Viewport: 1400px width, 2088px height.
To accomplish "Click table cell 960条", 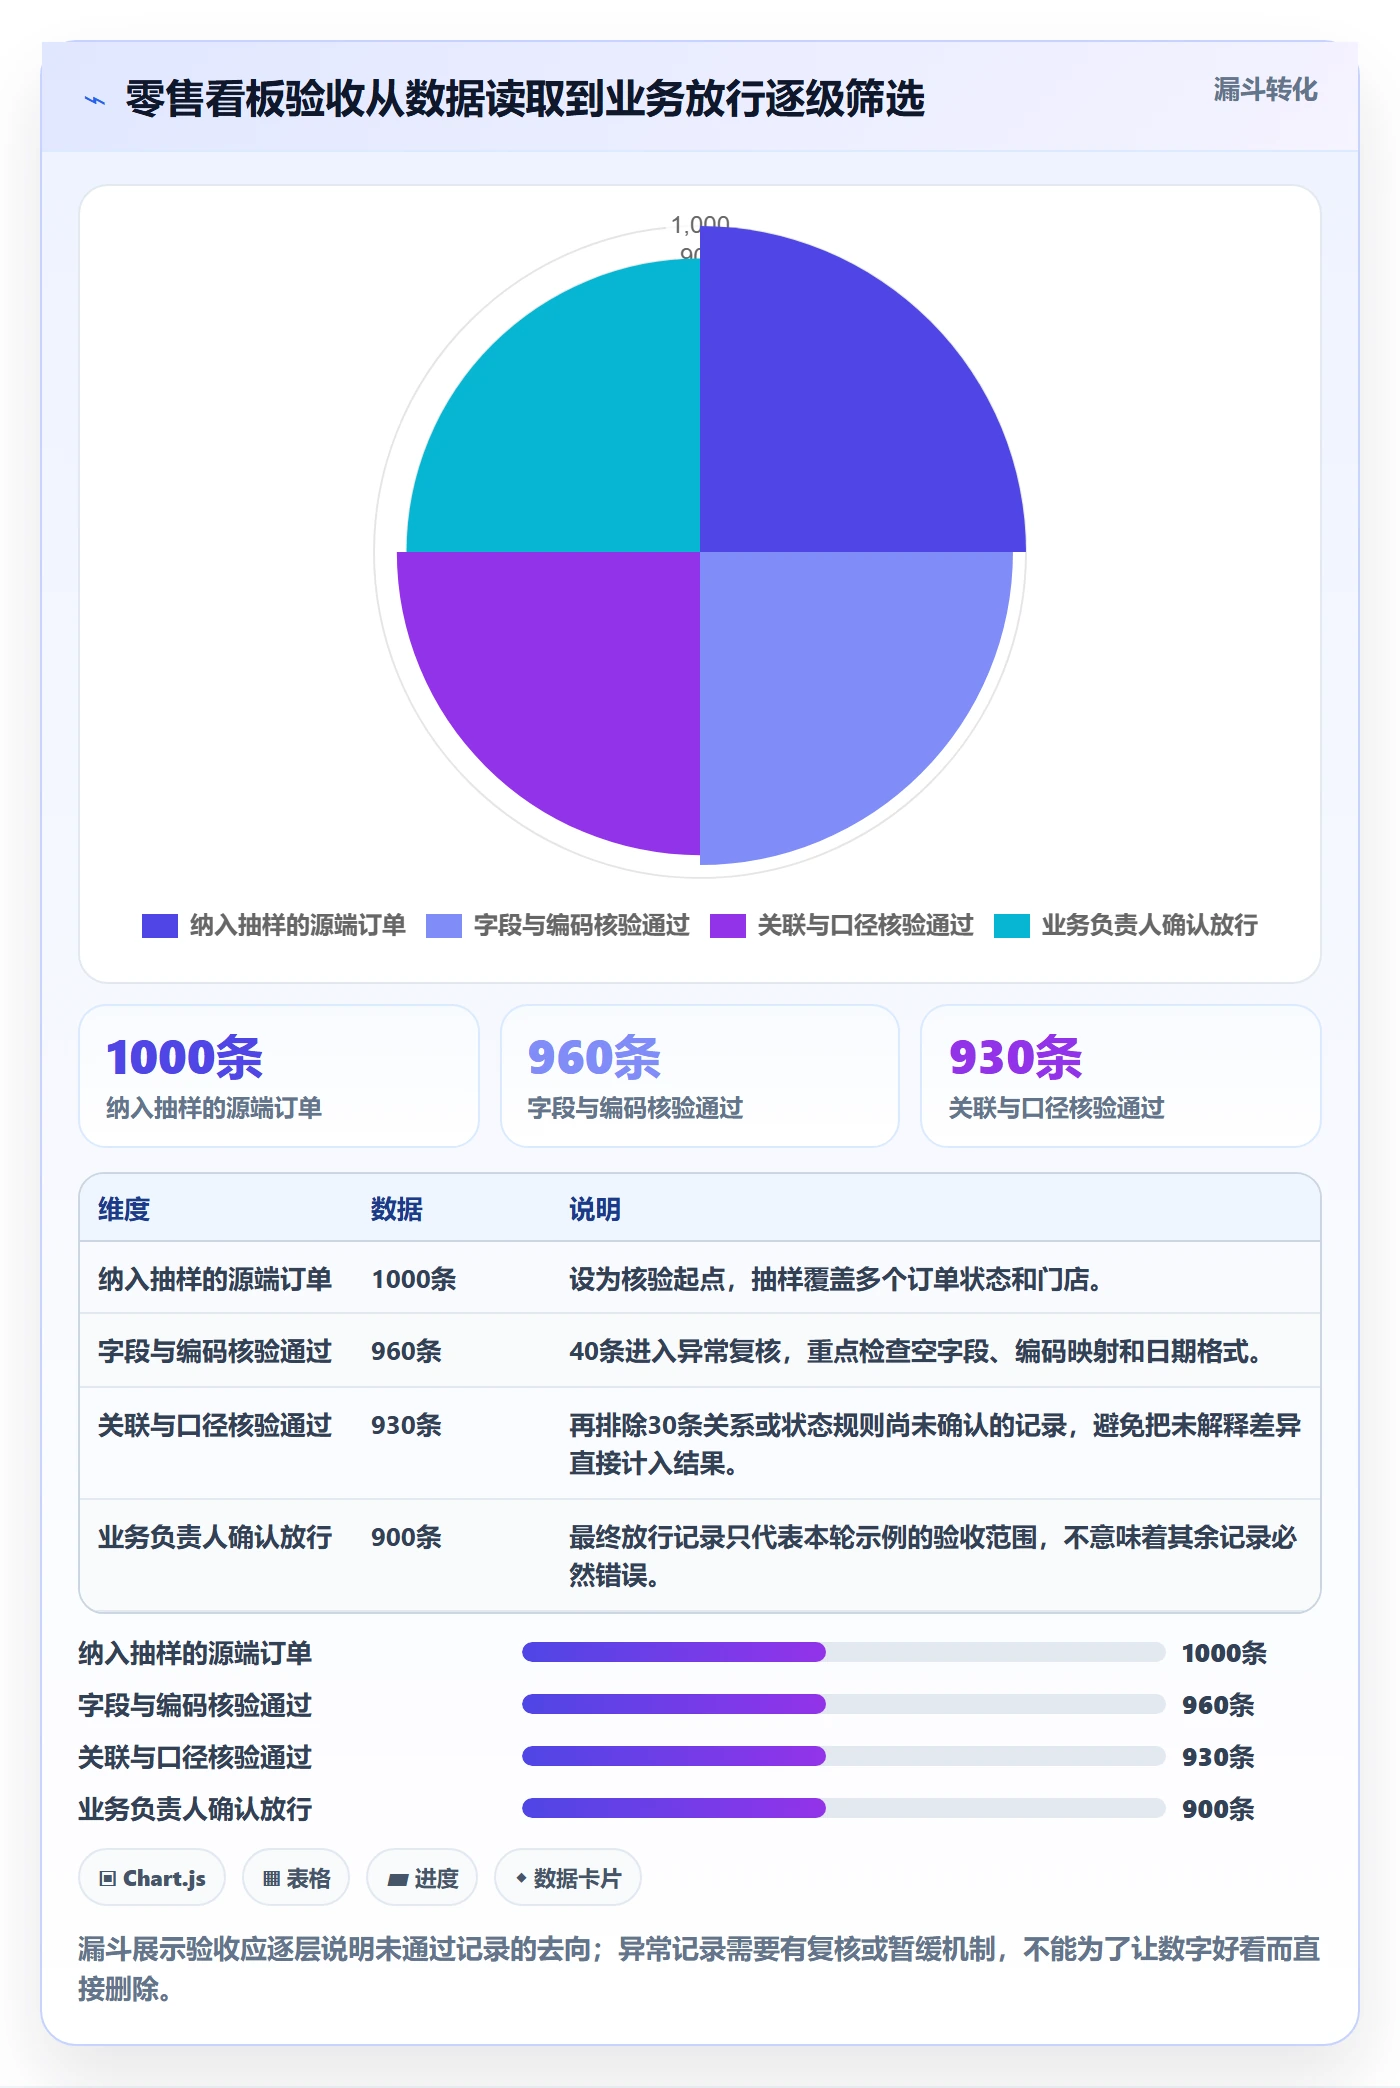I will click(407, 1351).
